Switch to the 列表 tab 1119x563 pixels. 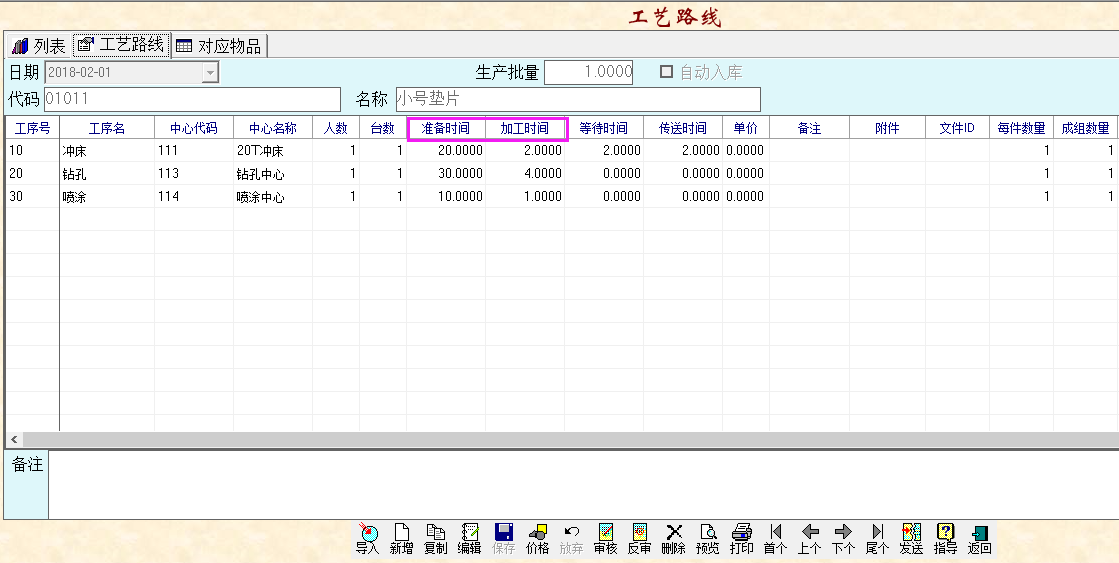point(39,46)
